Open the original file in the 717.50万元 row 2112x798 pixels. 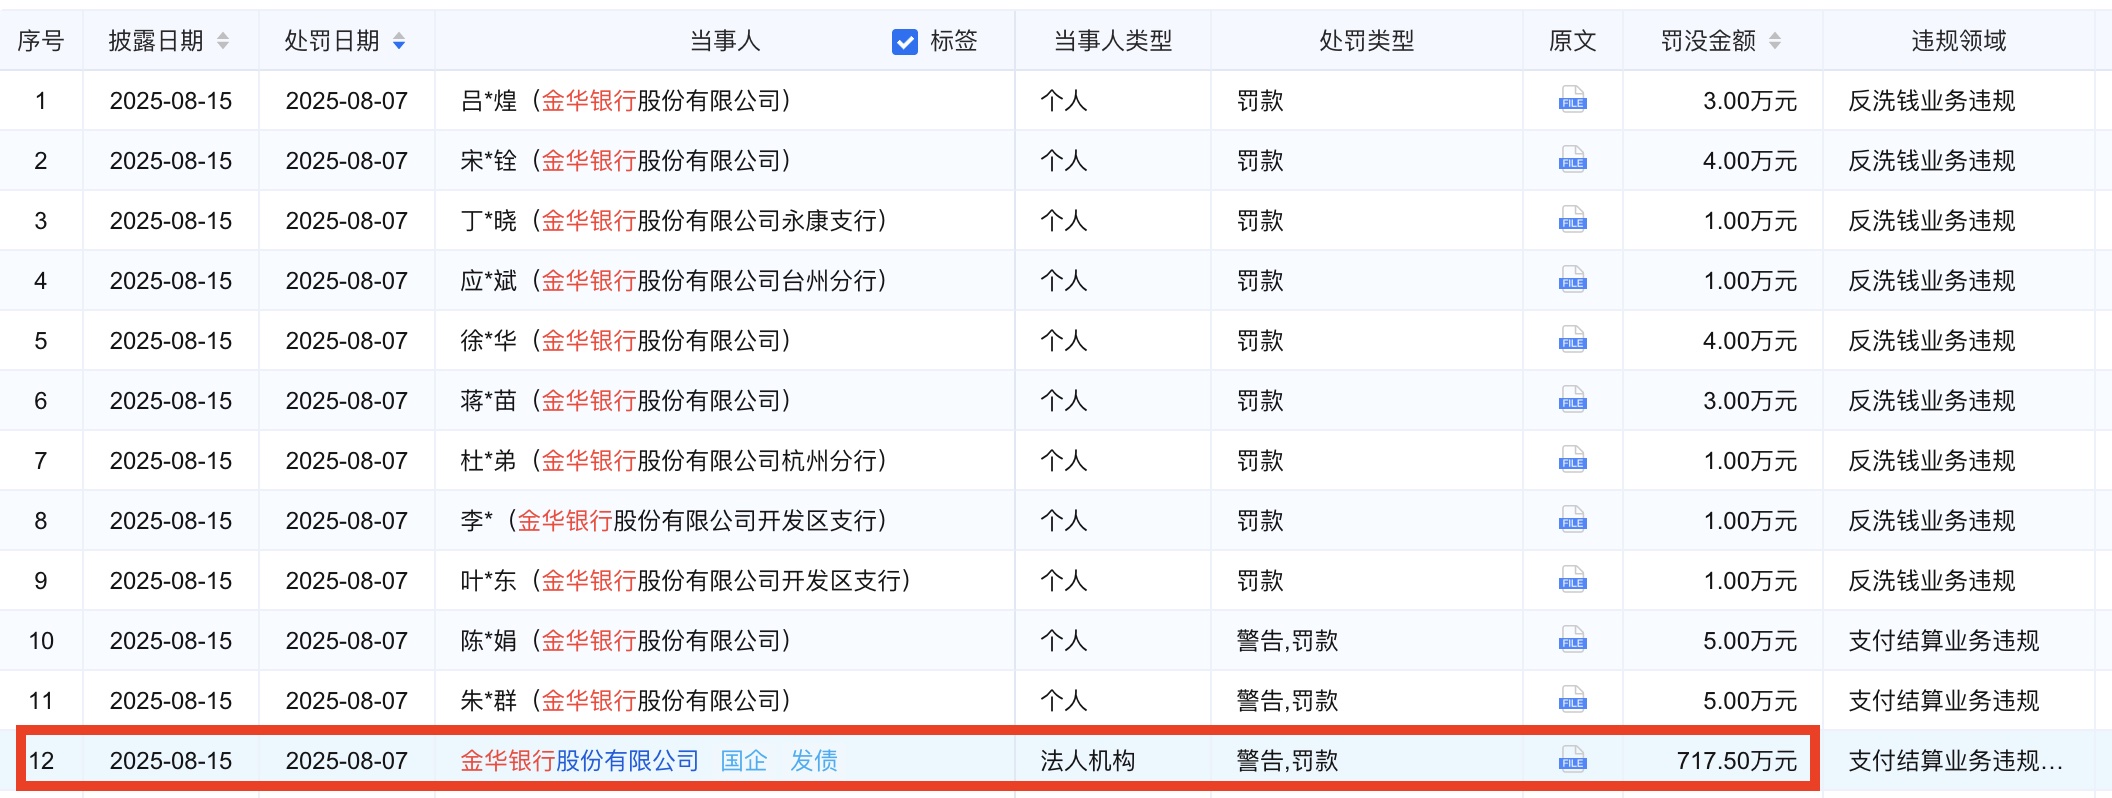(1572, 761)
